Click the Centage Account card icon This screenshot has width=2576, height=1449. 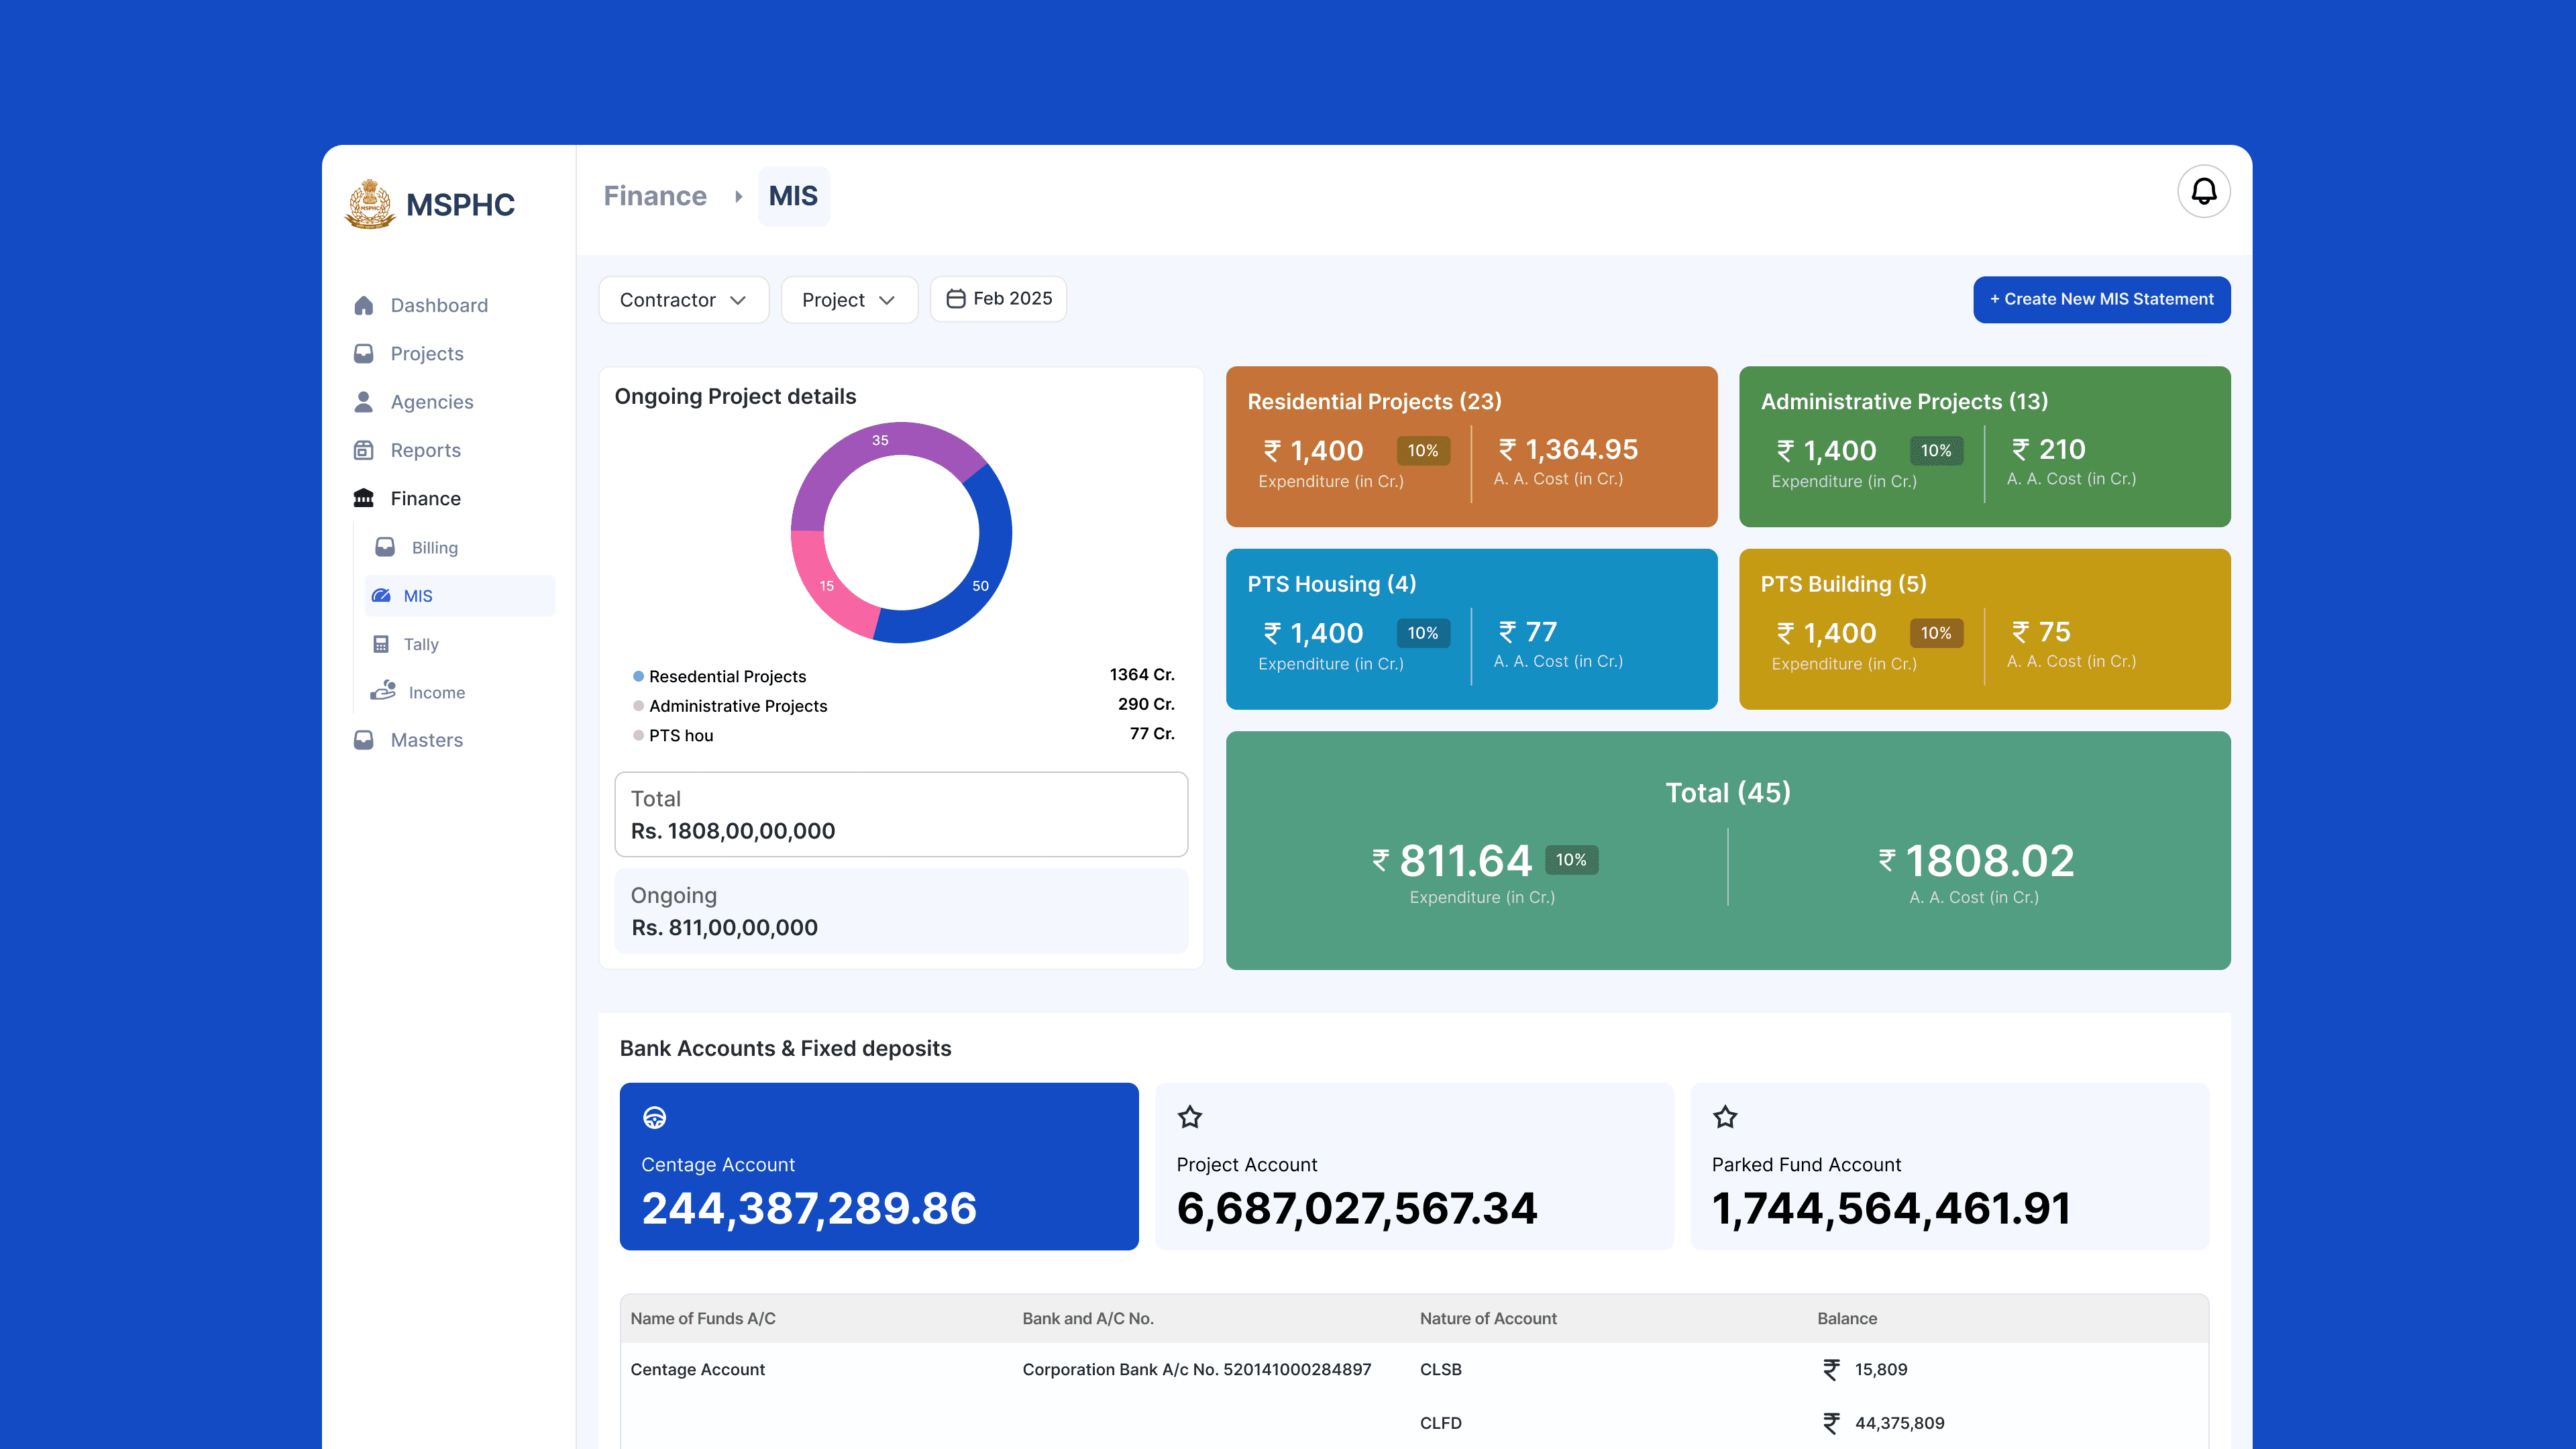point(655,1117)
